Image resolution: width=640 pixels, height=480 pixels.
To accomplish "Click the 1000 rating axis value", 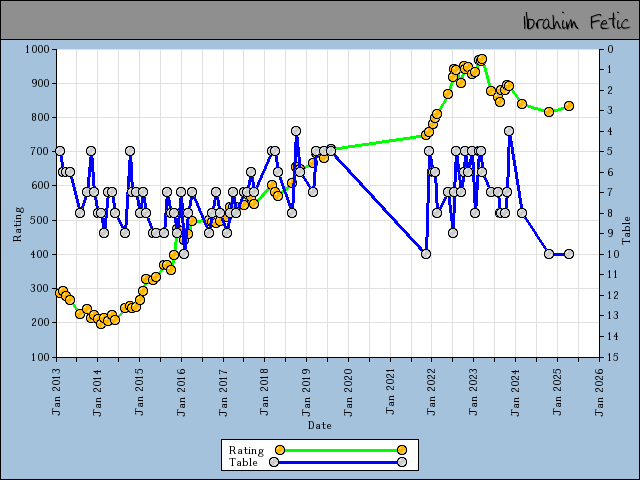I will [x=37, y=49].
